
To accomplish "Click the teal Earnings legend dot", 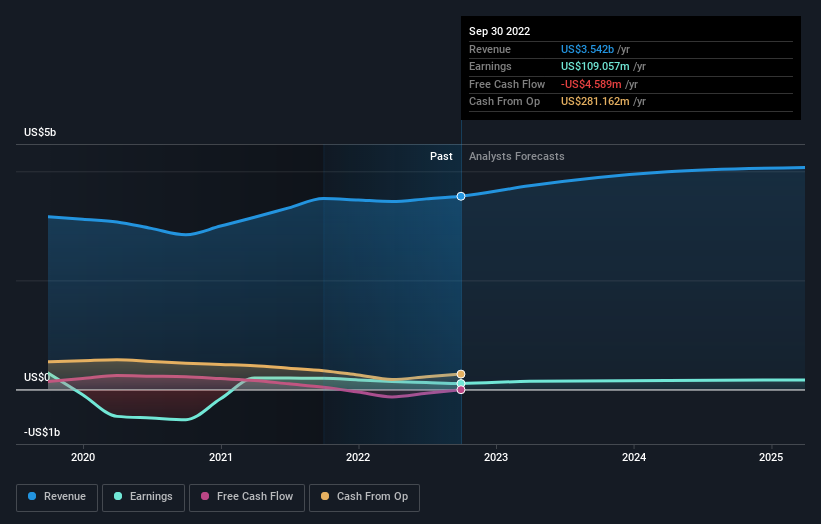I will point(118,496).
